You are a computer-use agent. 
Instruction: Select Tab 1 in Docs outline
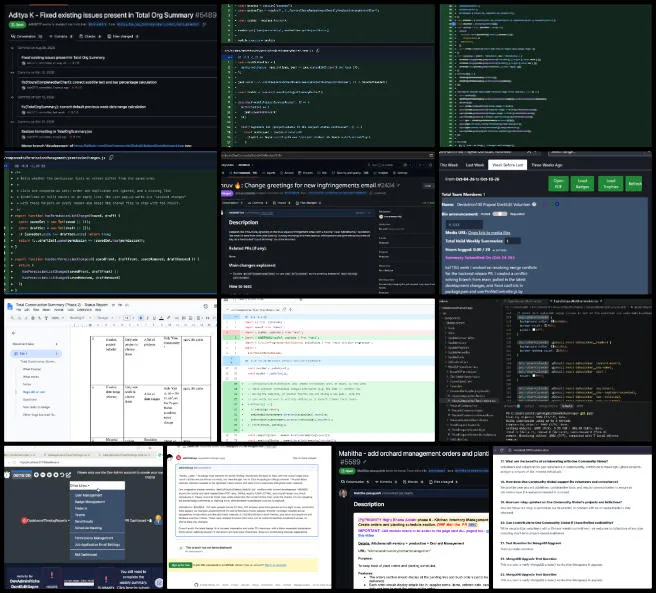[x=36, y=354]
